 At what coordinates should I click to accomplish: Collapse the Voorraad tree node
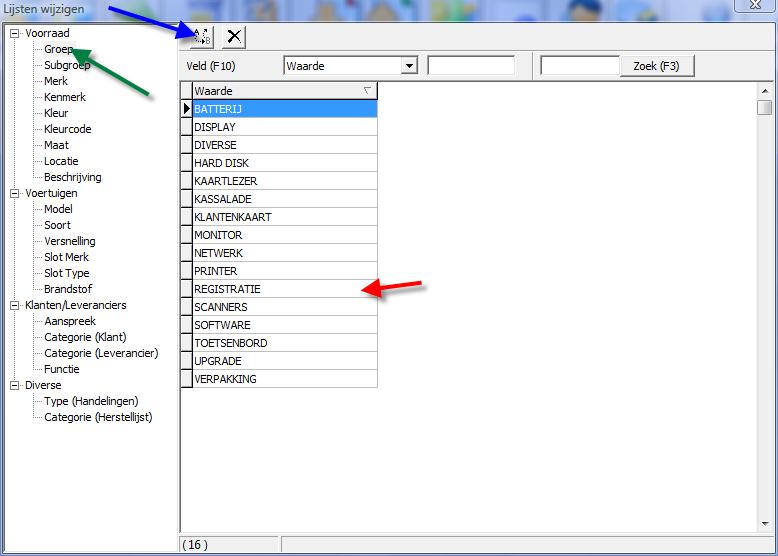tap(15, 34)
